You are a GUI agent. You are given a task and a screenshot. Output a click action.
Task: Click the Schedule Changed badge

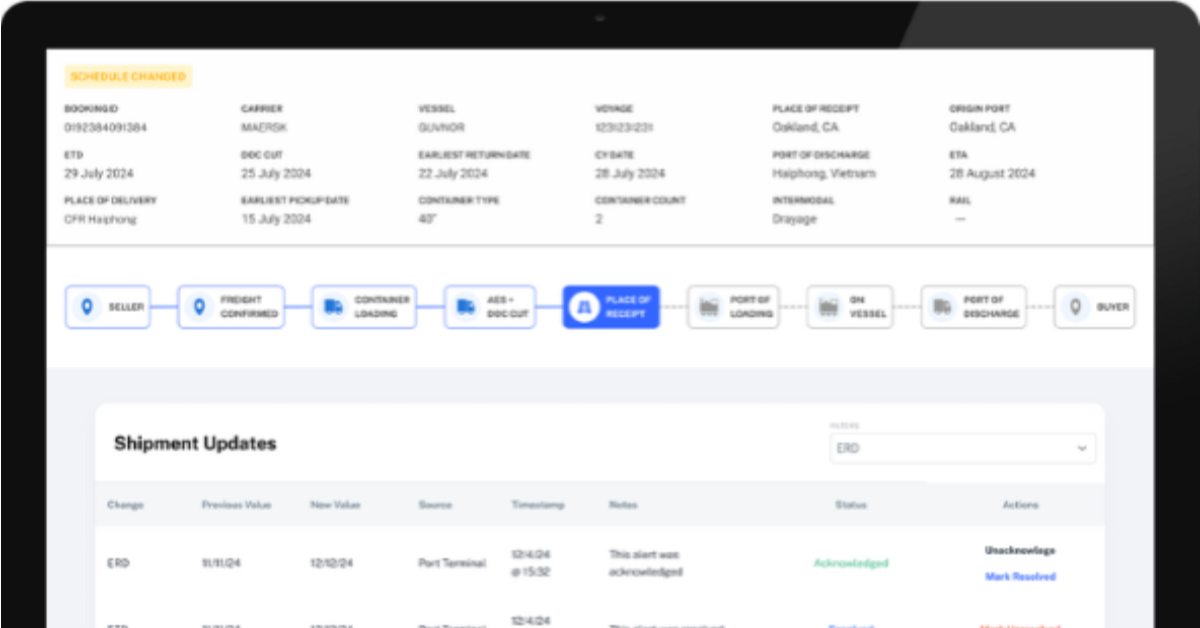point(128,77)
